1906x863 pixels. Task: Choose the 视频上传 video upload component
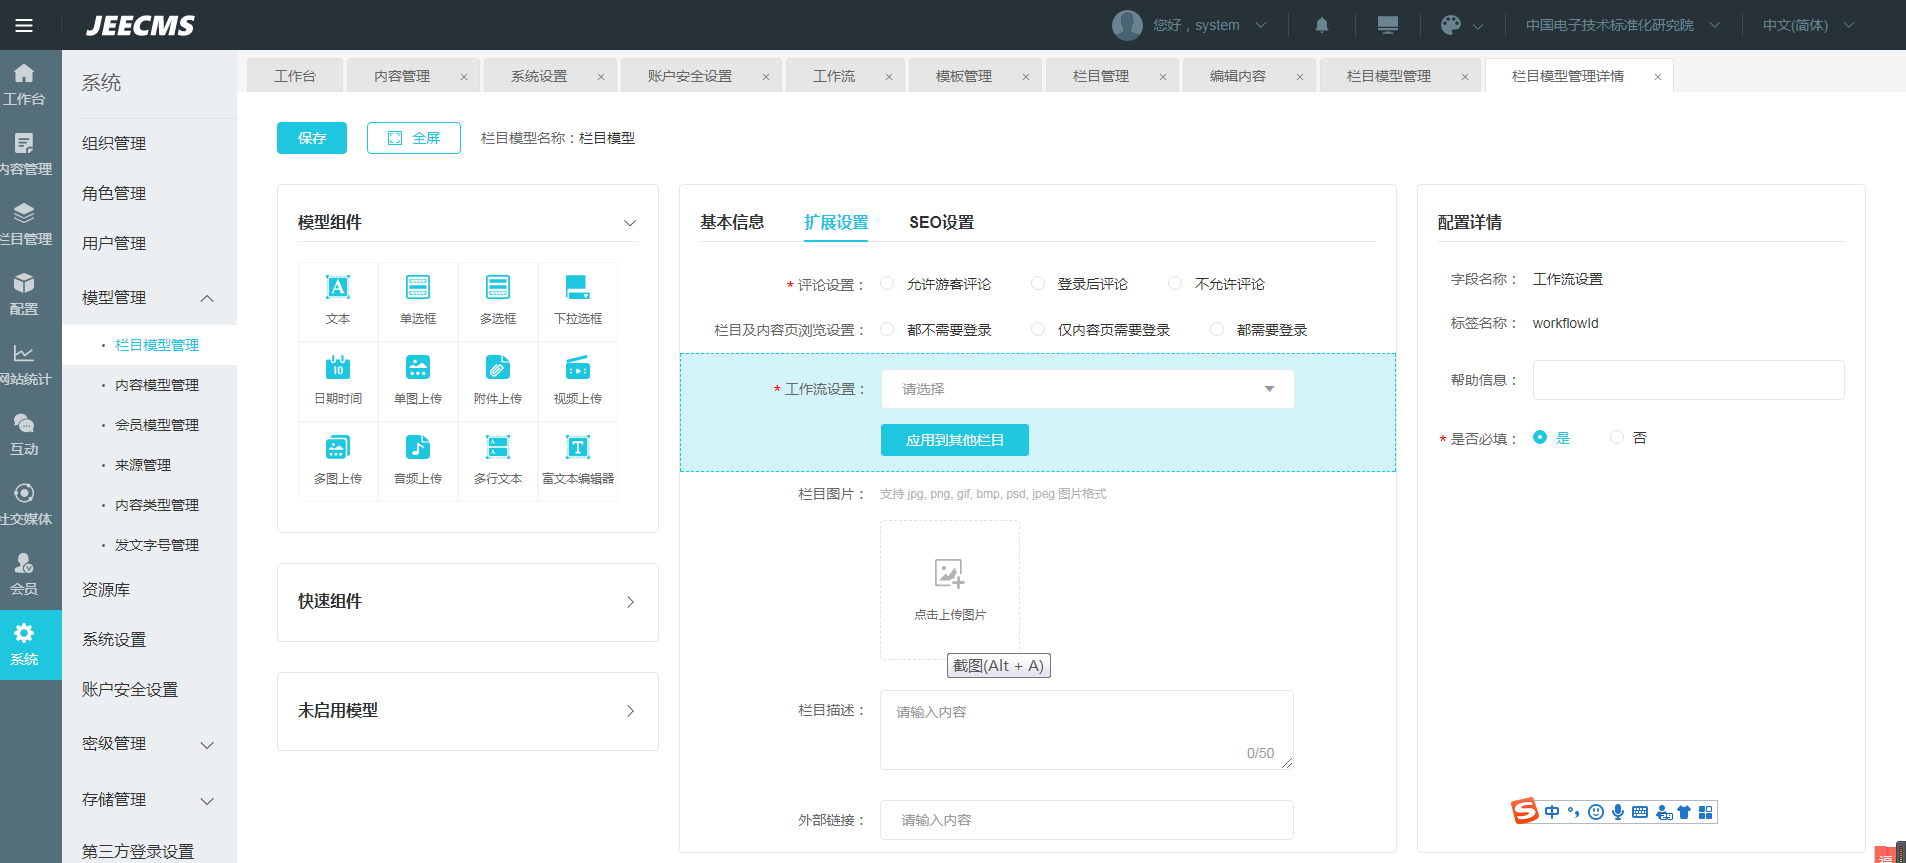(x=578, y=368)
